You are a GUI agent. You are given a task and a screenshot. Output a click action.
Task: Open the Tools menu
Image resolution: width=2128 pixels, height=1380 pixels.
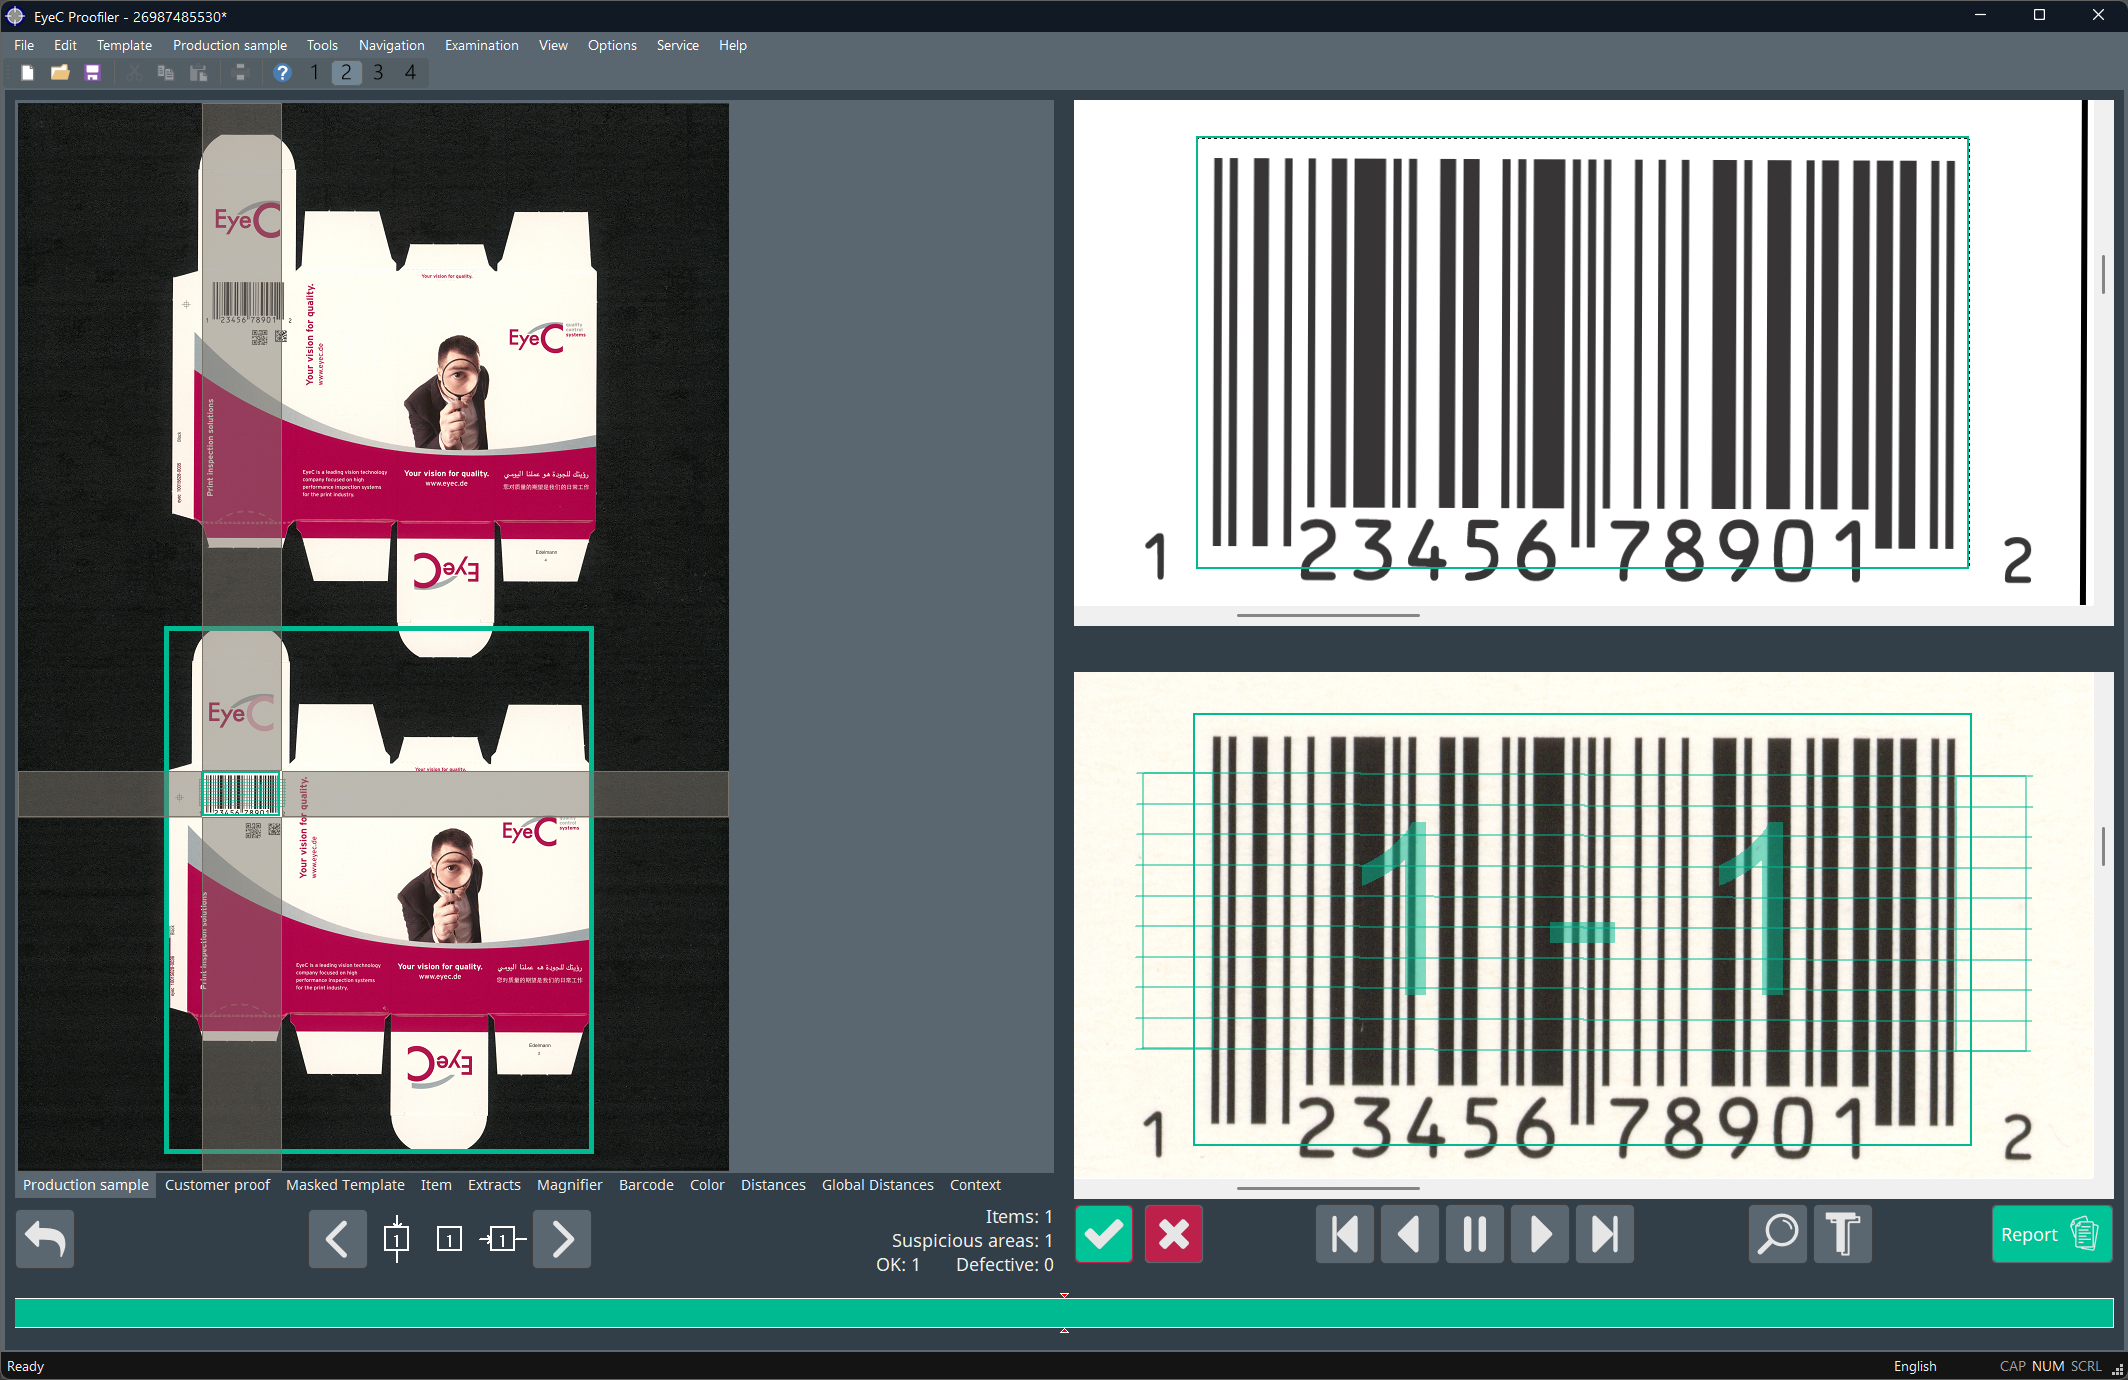(322, 45)
